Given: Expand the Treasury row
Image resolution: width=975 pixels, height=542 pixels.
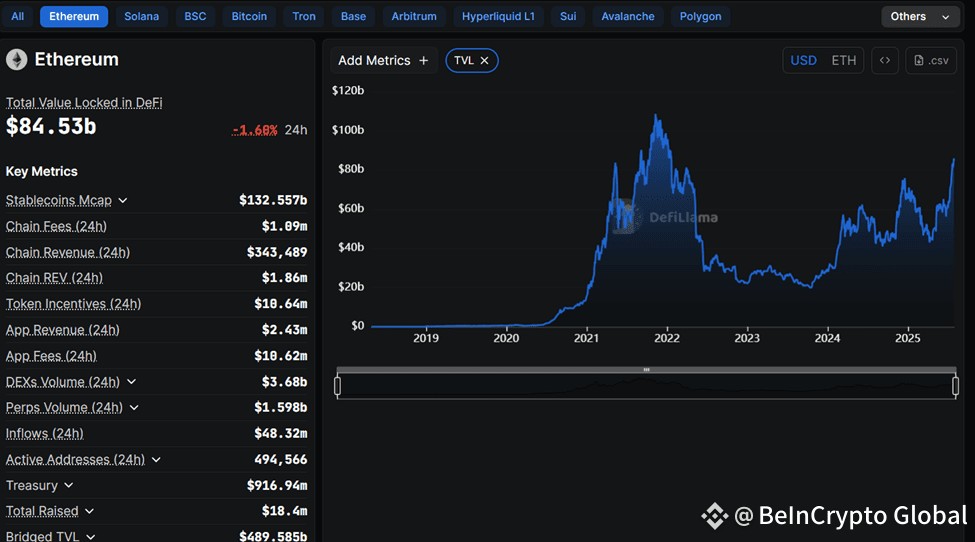Looking at the screenshot, I should [x=68, y=485].
